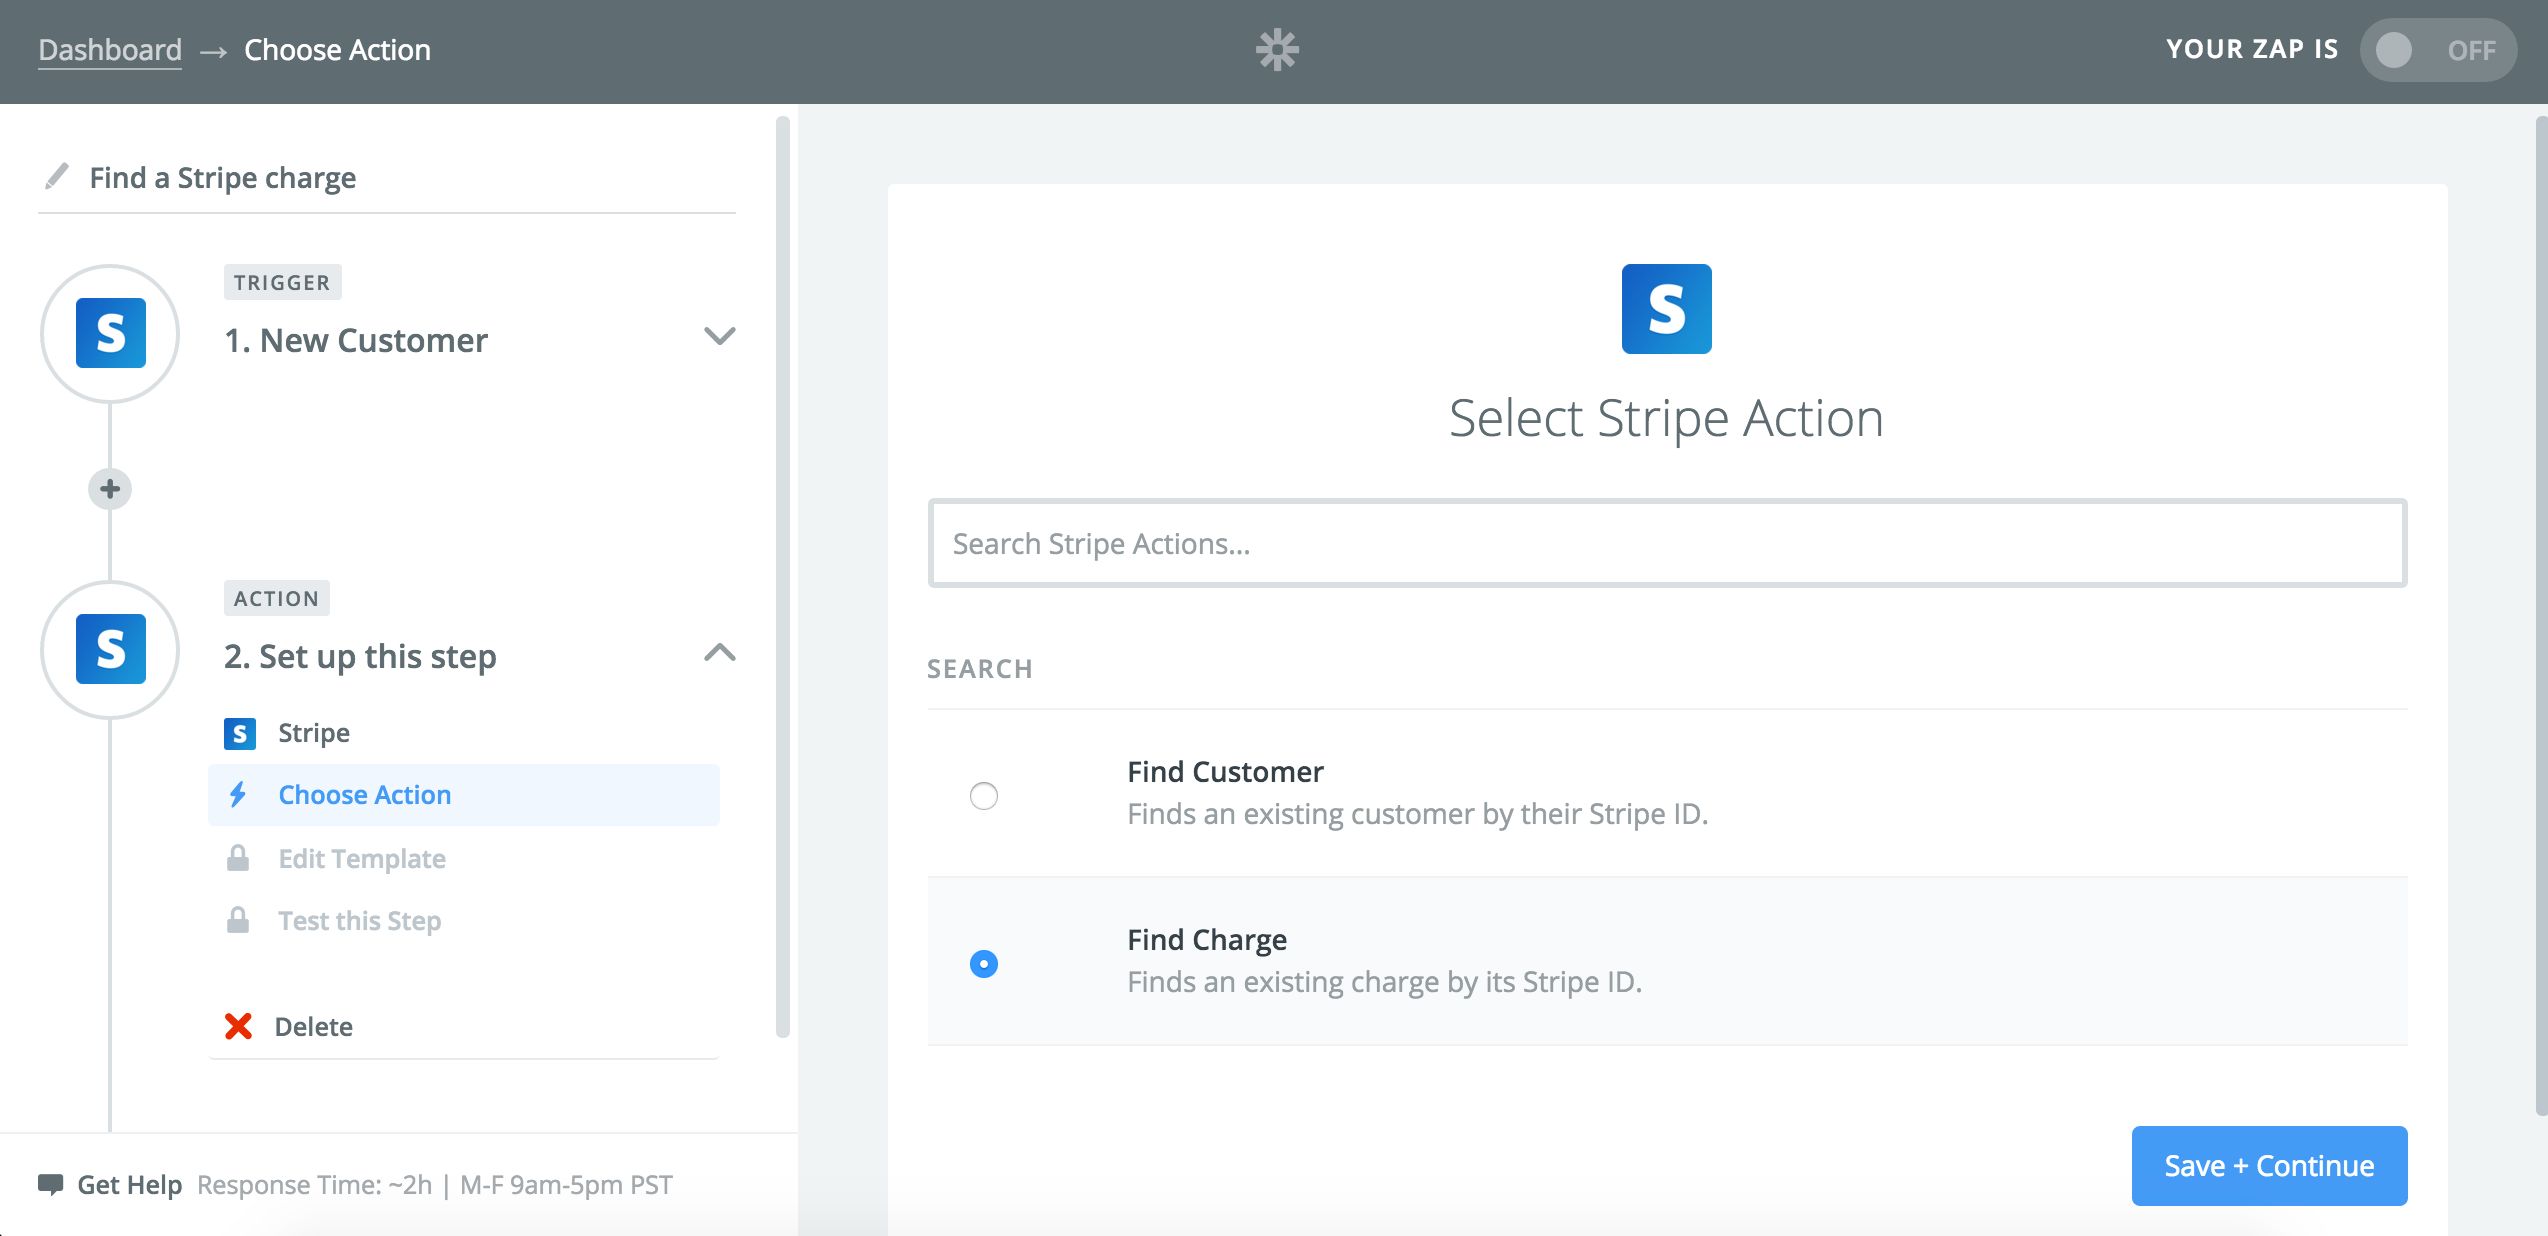This screenshot has height=1236, width=2548.
Task: Click the 1. New Customer step title
Action: 356,340
